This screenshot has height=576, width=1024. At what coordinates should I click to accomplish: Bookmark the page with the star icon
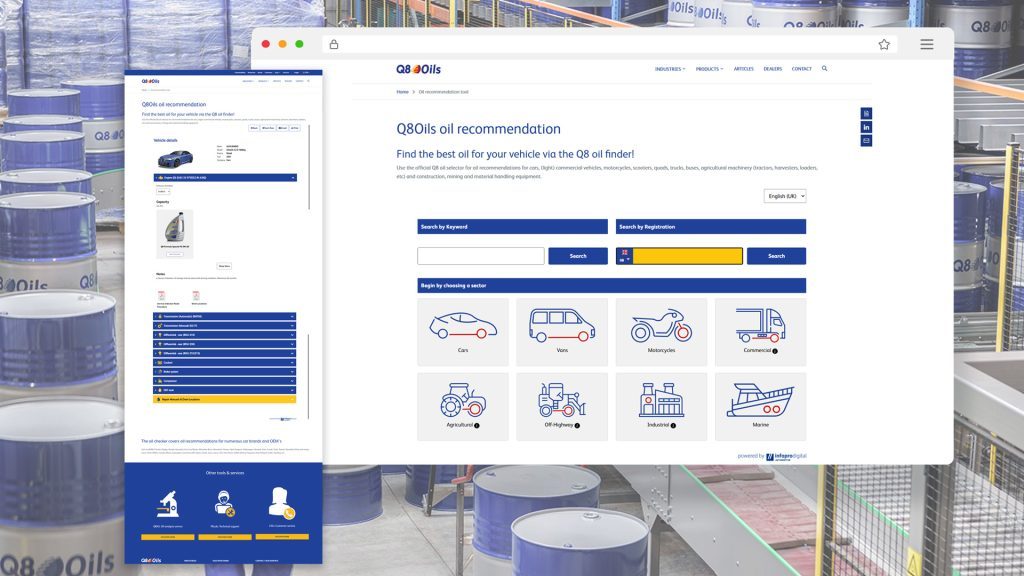point(884,44)
